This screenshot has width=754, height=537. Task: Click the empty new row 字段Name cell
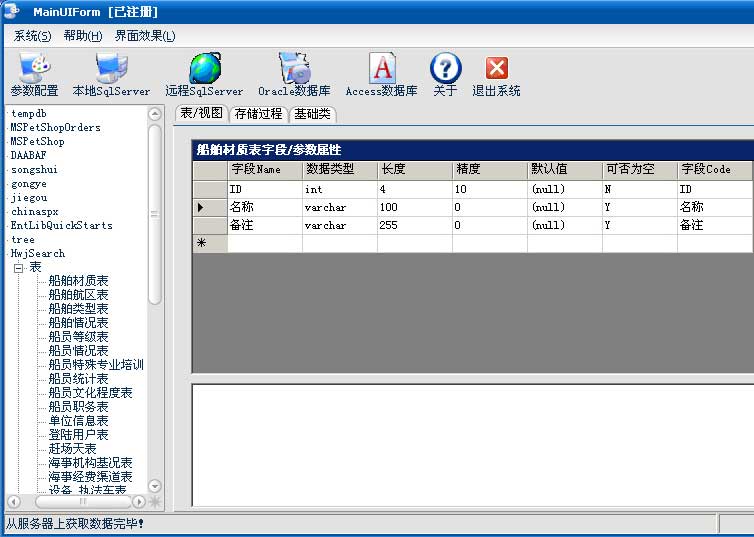coord(264,243)
